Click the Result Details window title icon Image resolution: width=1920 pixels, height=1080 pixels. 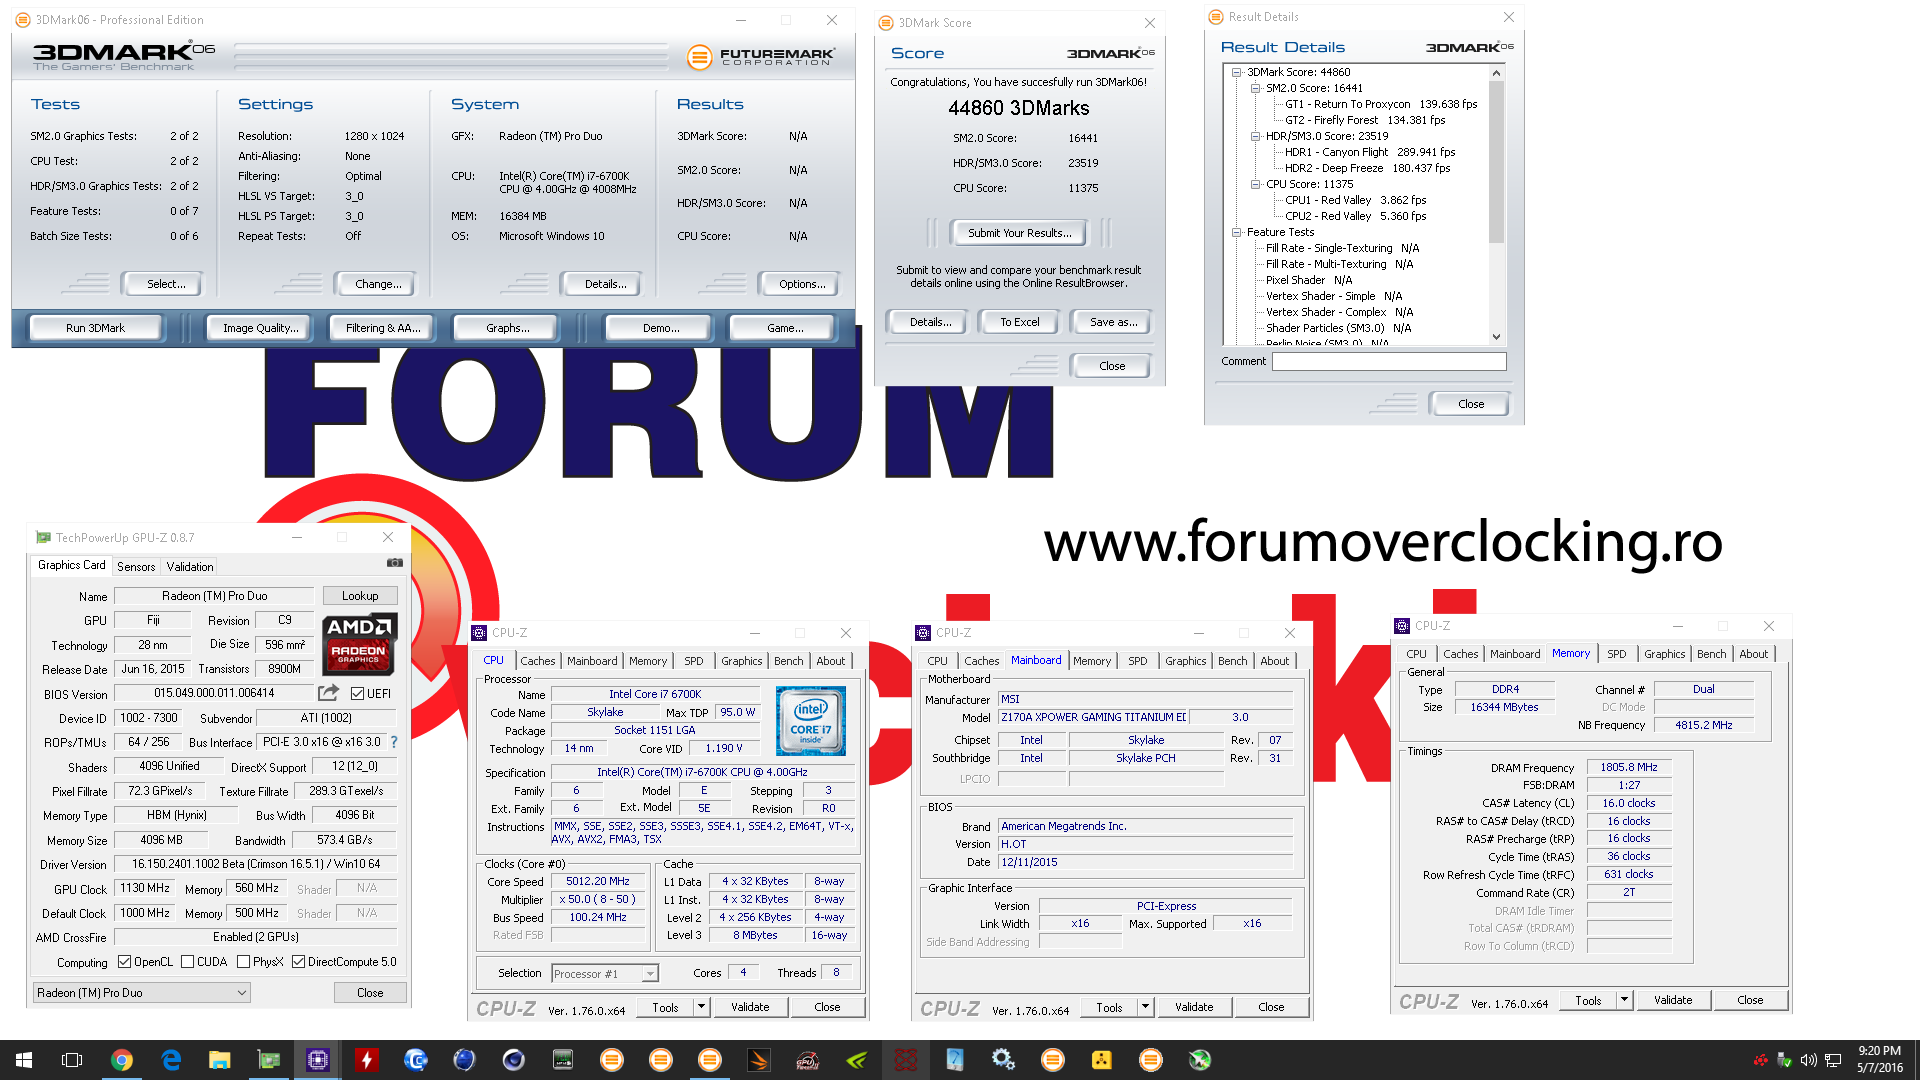coord(1216,16)
